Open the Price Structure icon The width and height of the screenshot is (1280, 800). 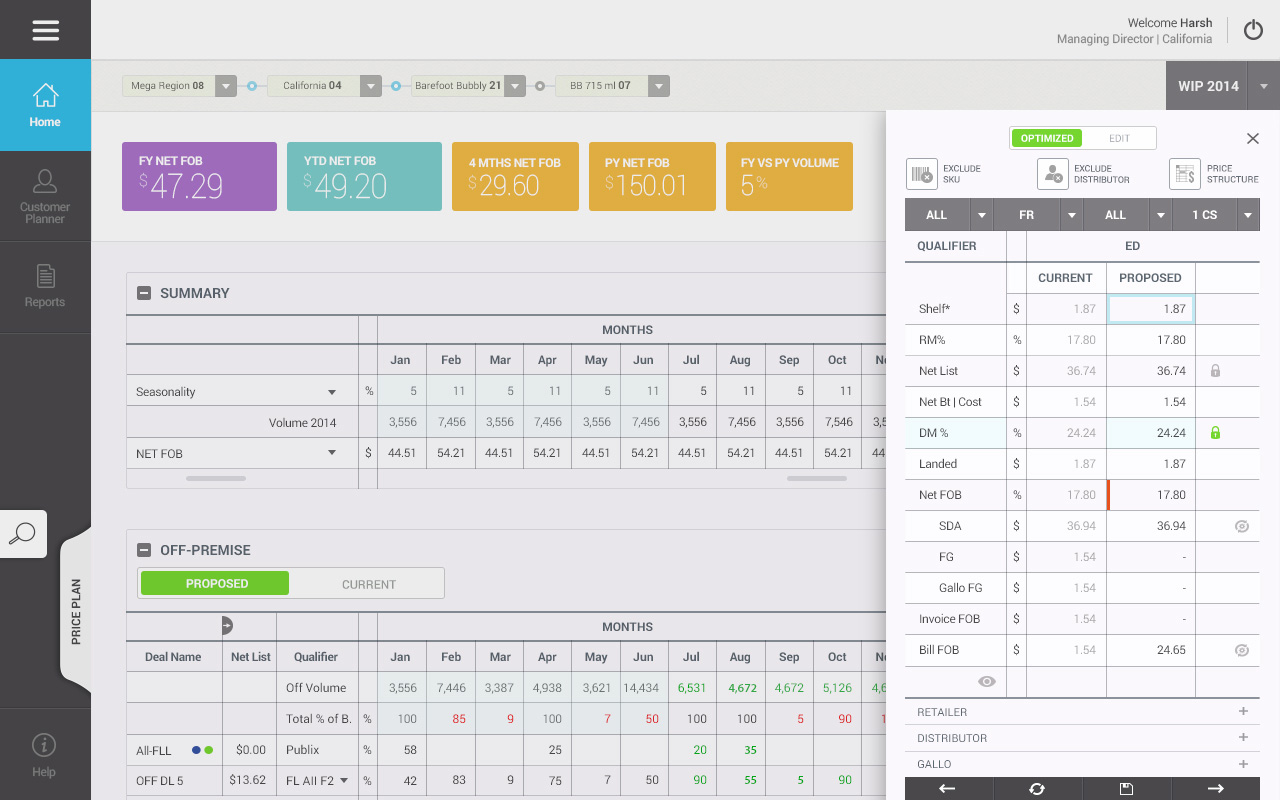(x=1184, y=174)
